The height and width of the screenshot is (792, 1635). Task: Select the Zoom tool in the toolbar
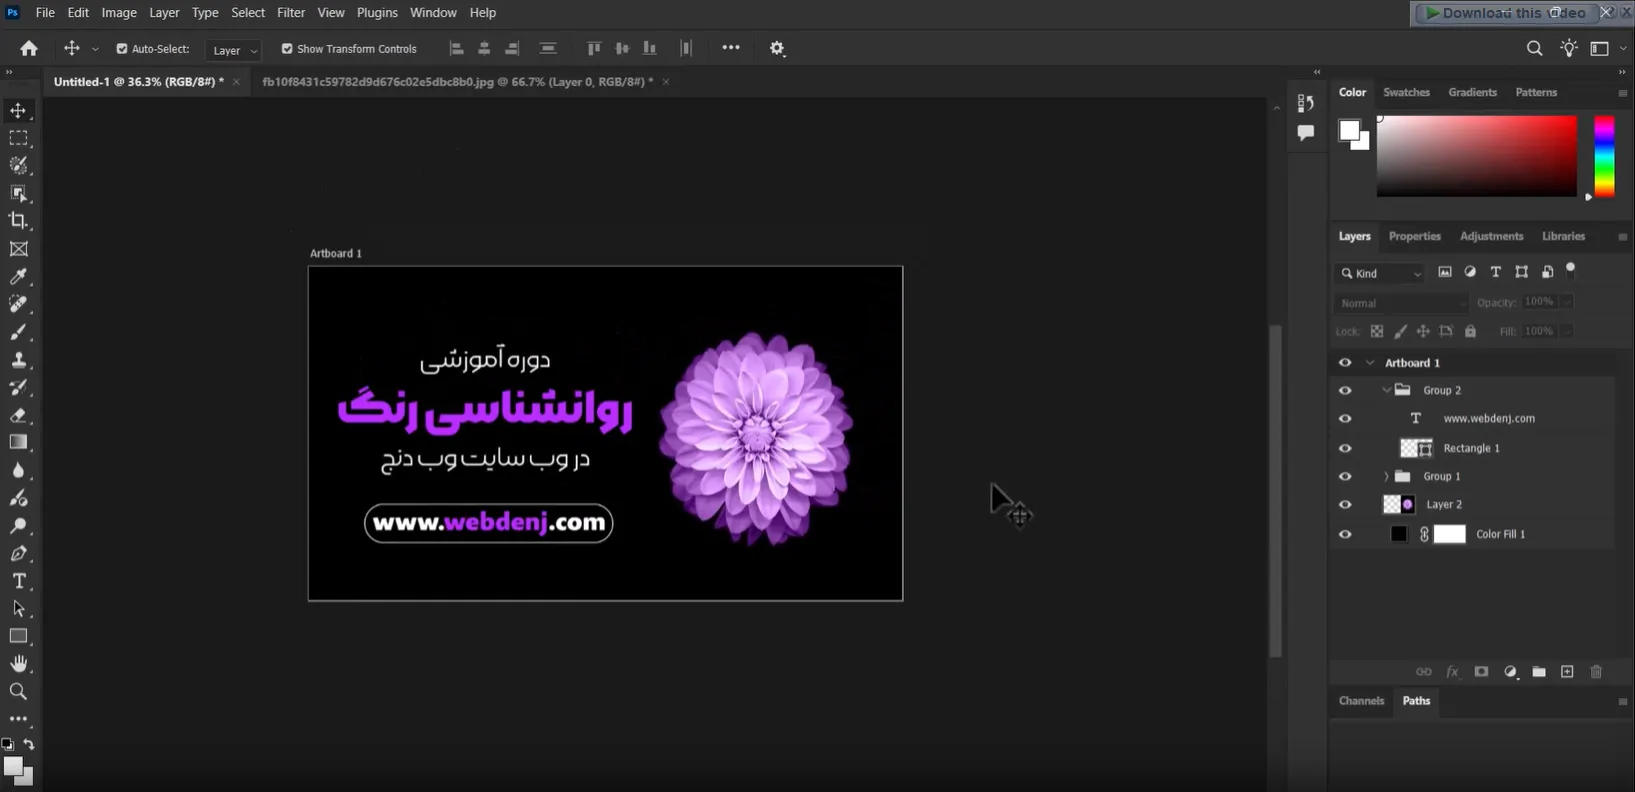(18, 691)
